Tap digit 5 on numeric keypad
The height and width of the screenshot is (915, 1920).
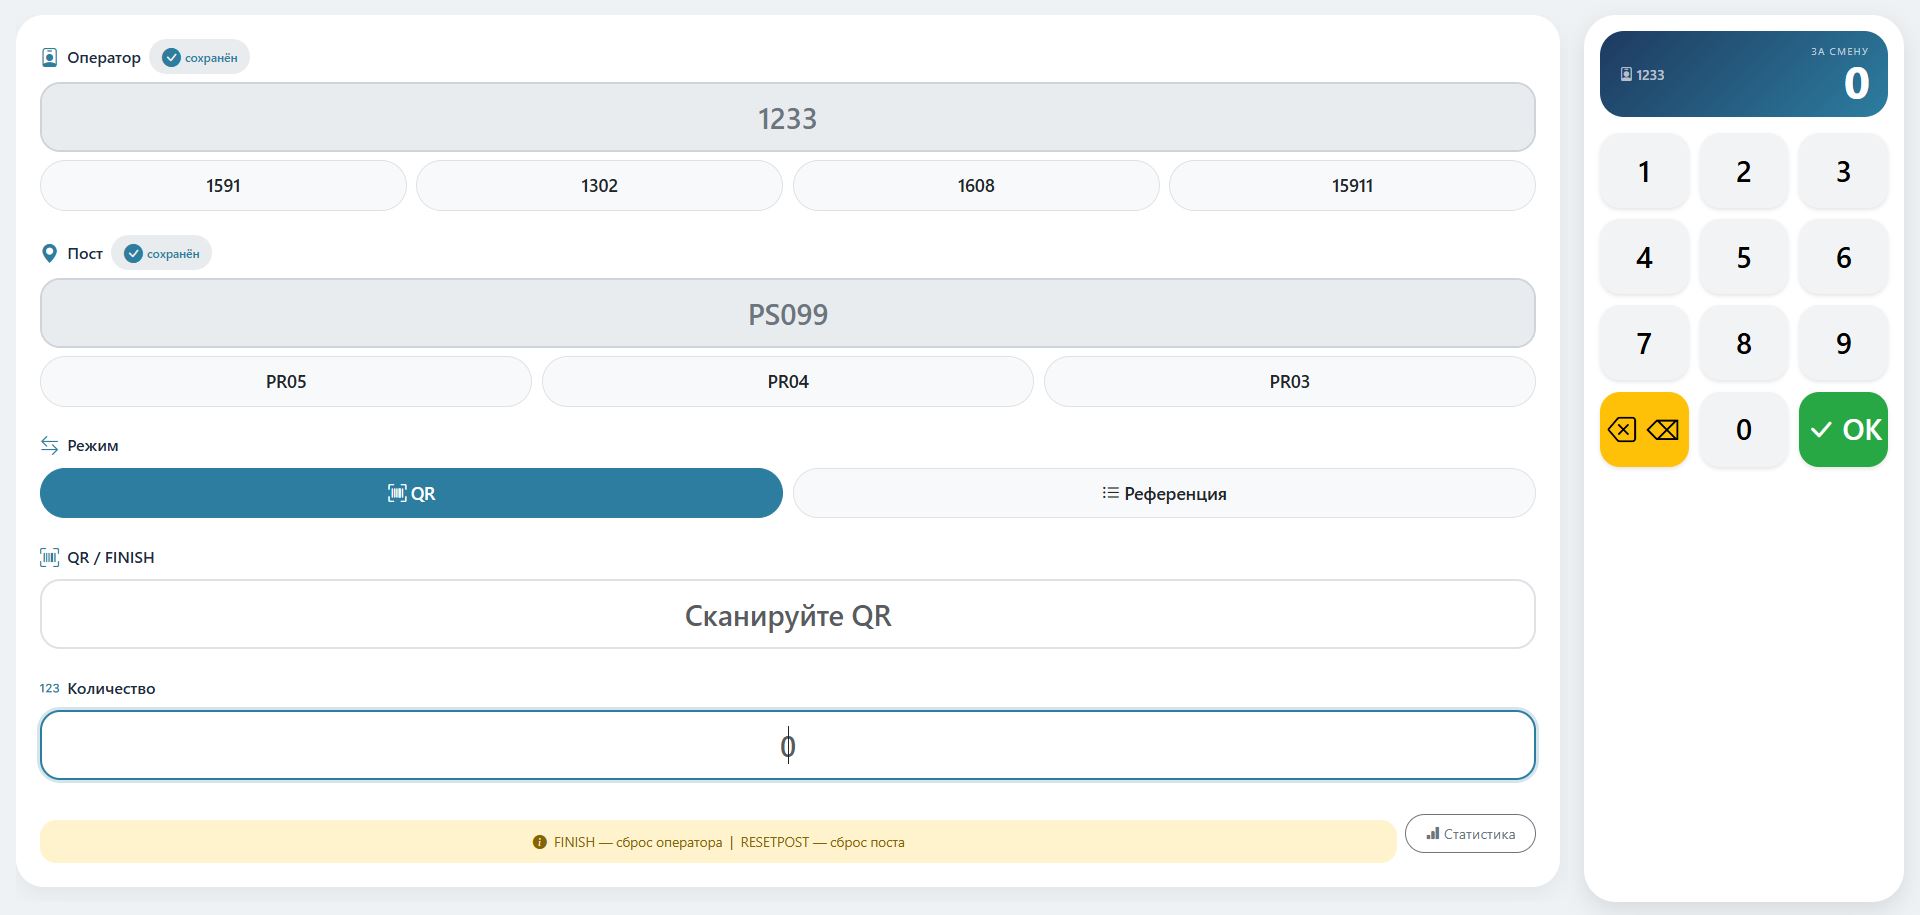point(1744,257)
